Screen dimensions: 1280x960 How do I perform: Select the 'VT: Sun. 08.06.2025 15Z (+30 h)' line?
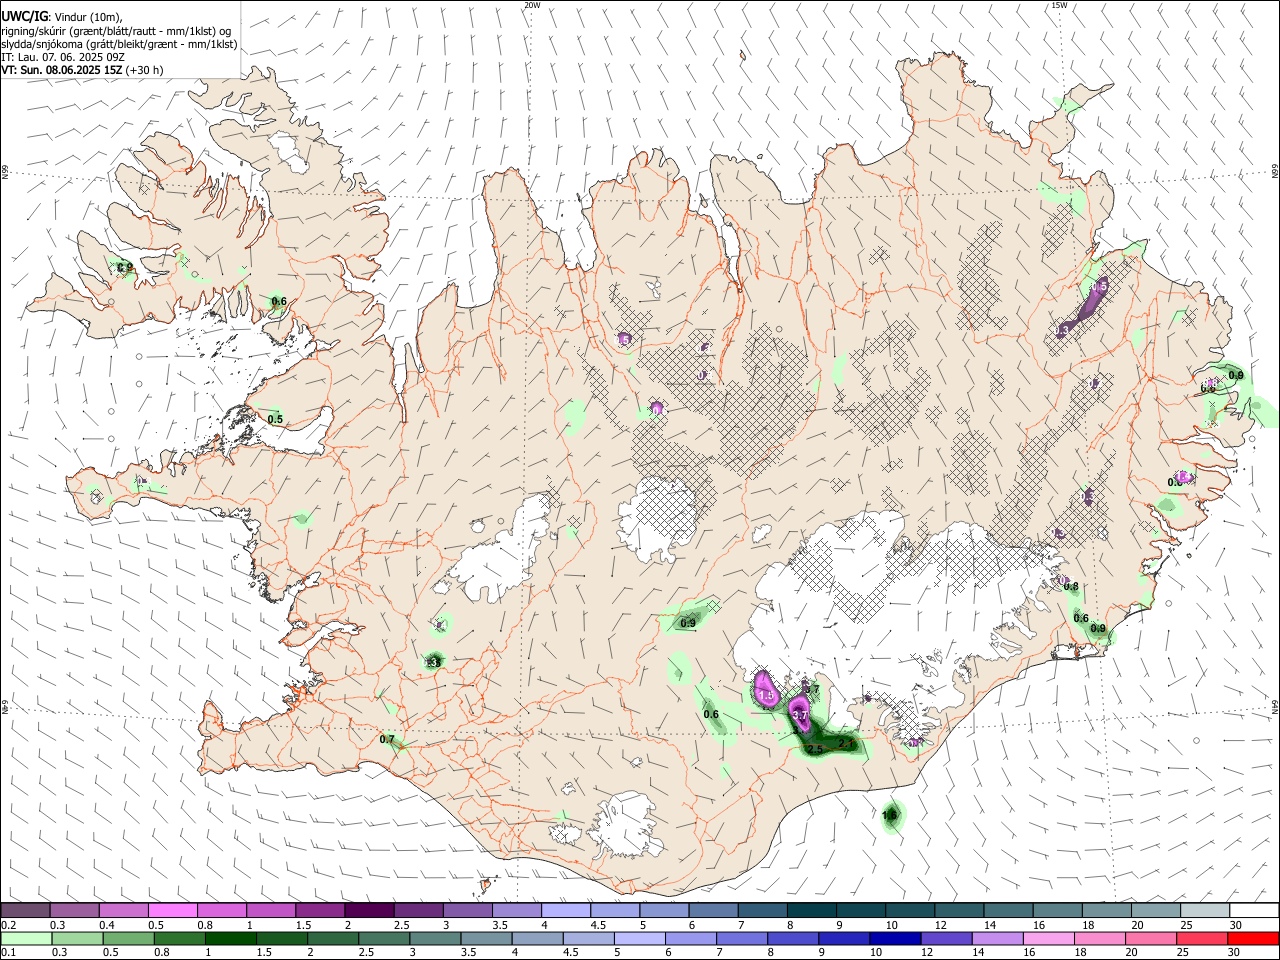82,70
